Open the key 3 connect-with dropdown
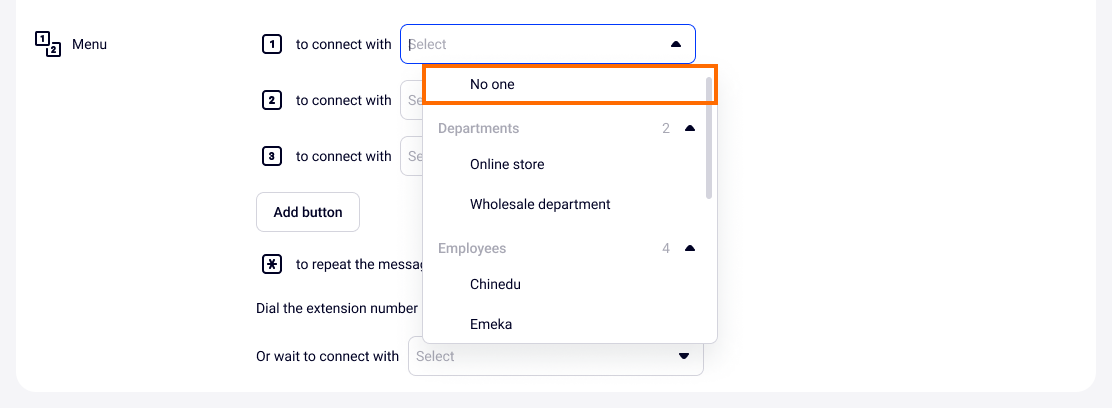Viewport: 1112px width, 408px height. [411, 156]
